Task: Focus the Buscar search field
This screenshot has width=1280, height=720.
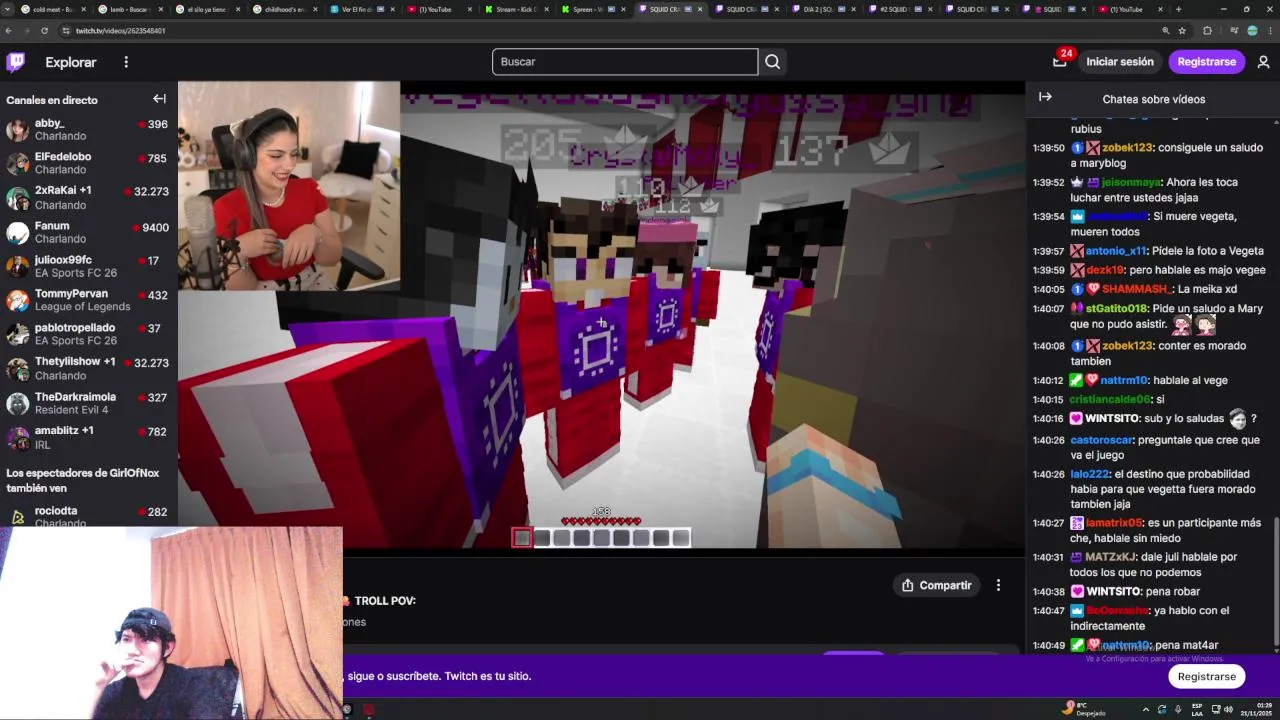Action: tap(625, 62)
